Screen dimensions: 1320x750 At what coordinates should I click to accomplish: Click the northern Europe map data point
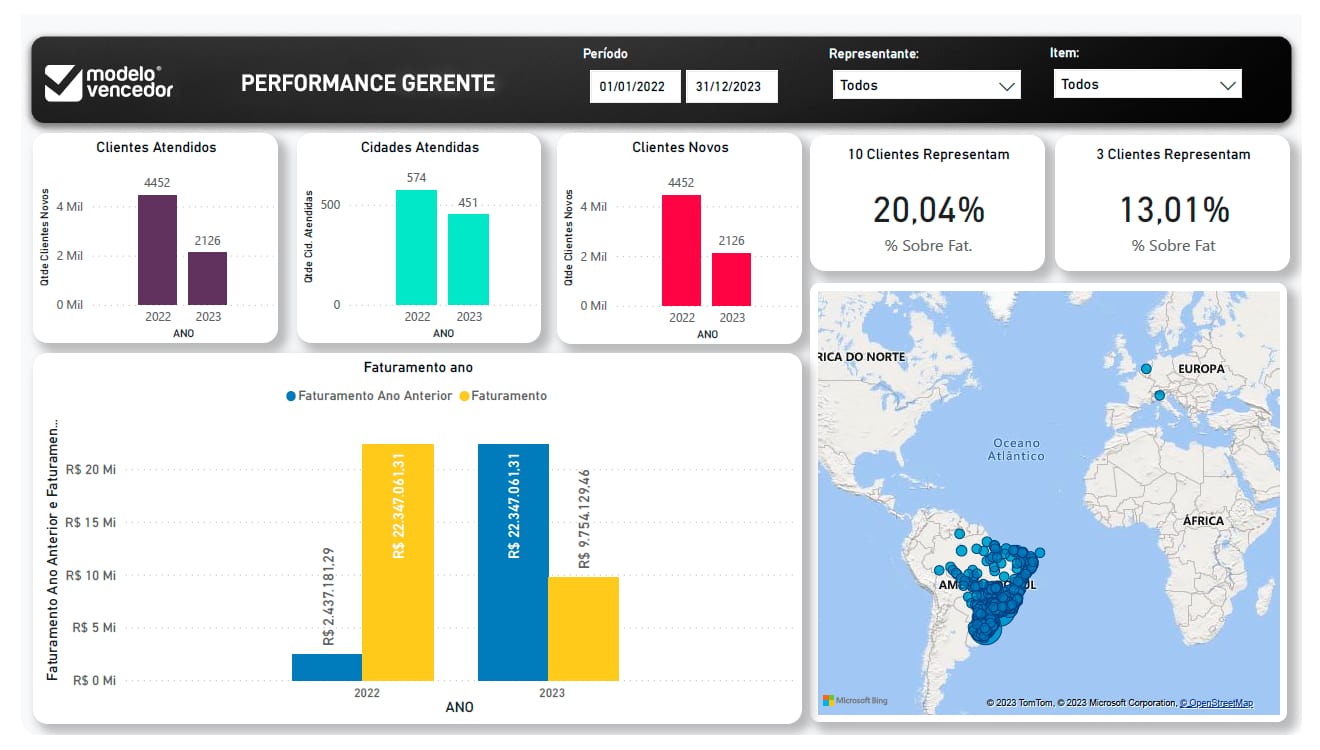pos(1145,369)
